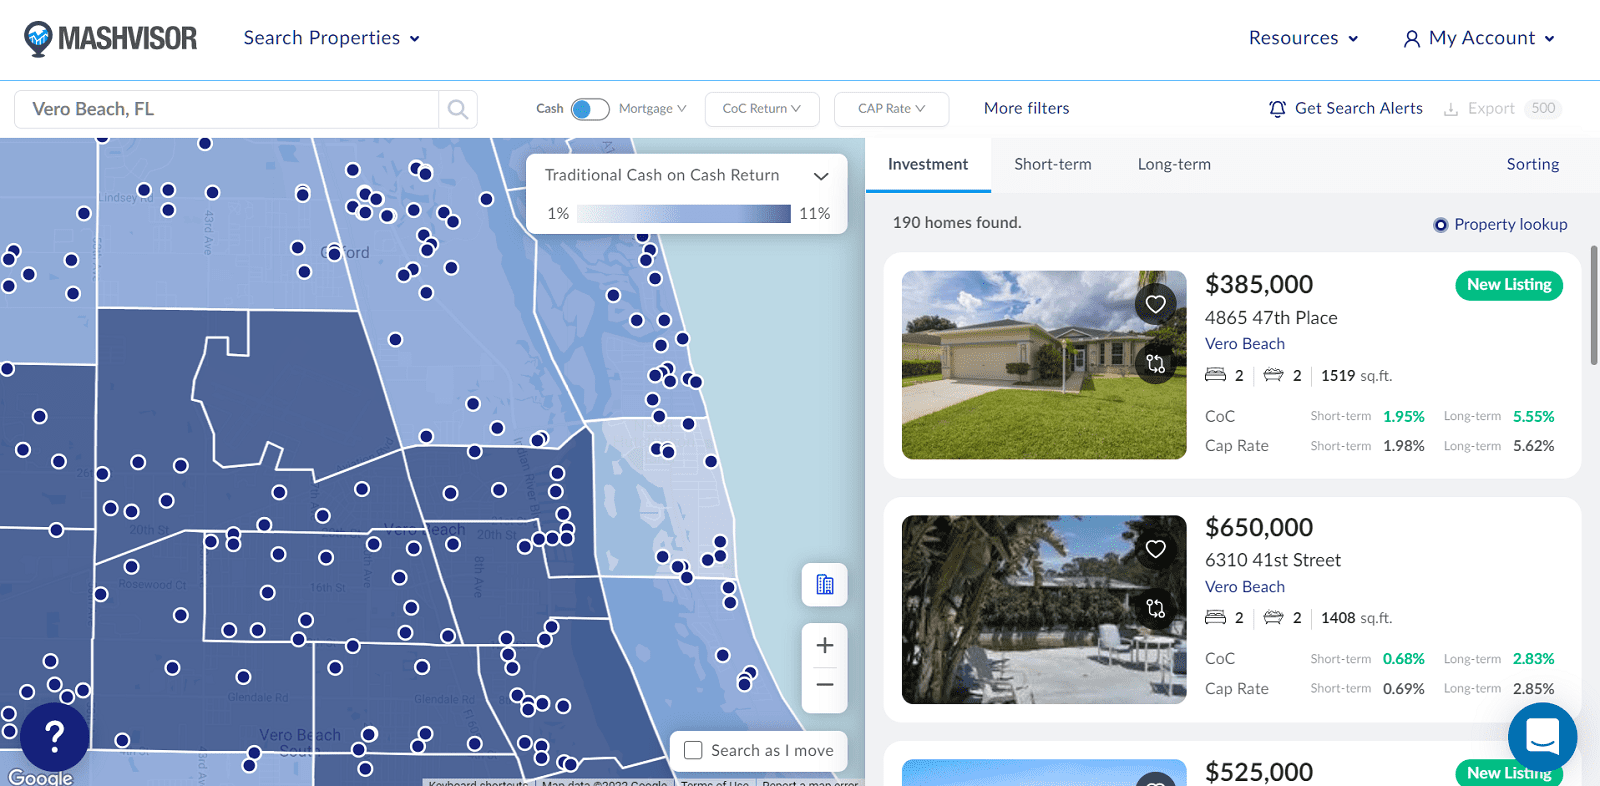Click the 1519 sq.ft. value

1356,376
